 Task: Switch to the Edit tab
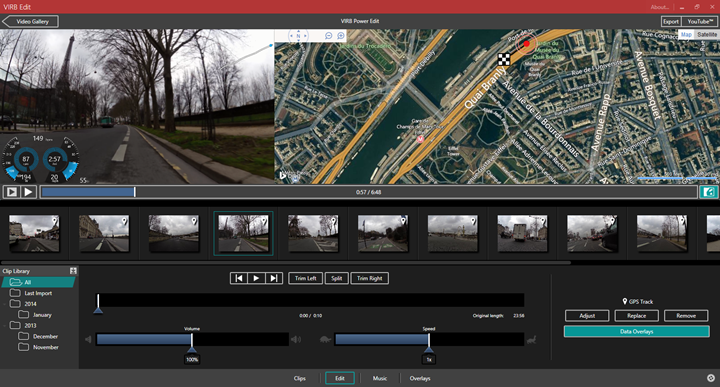pos(340,378)
